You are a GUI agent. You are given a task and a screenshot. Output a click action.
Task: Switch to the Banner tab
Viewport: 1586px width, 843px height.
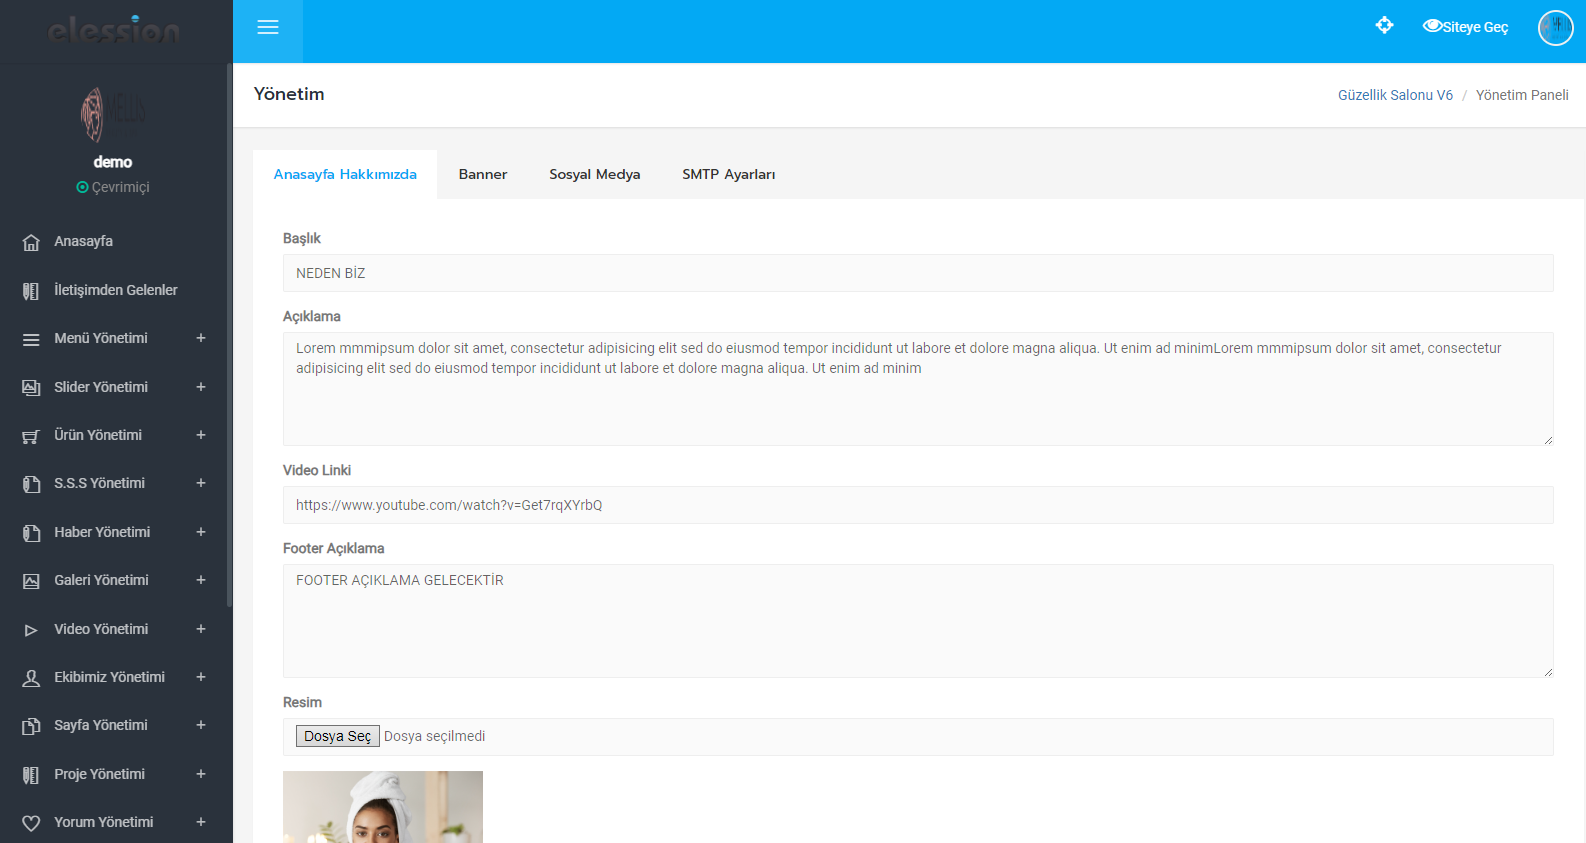click(x=483, y=174)
